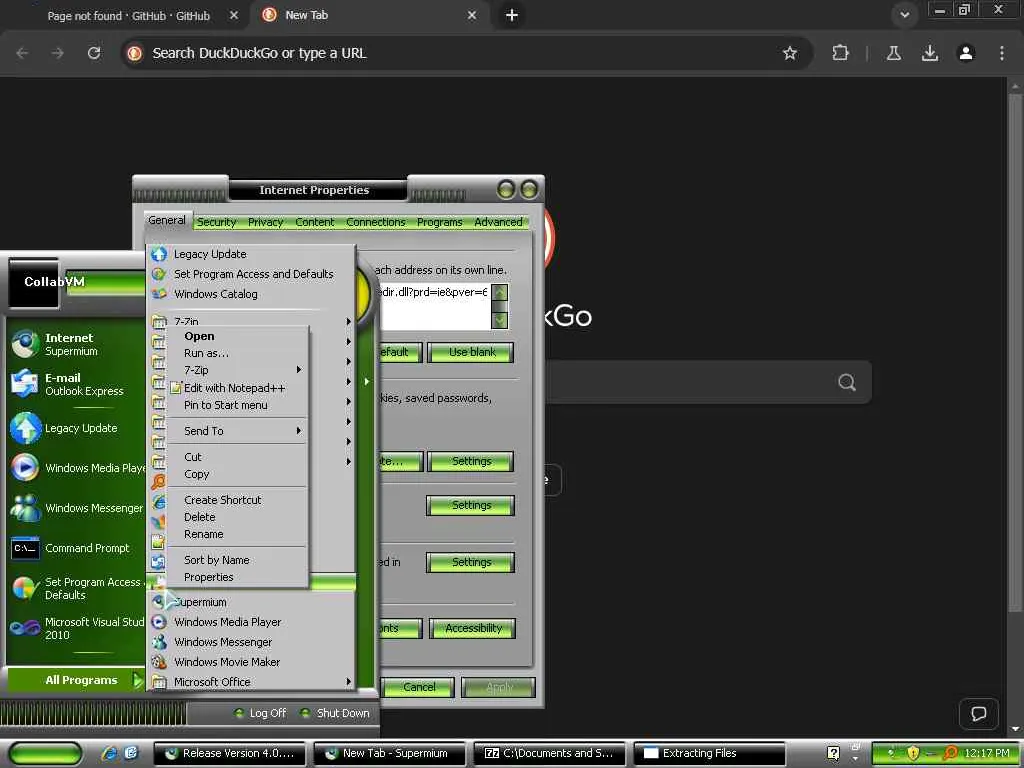Select Pin to Start menu

pyautogui.click(x=237, y=405)
